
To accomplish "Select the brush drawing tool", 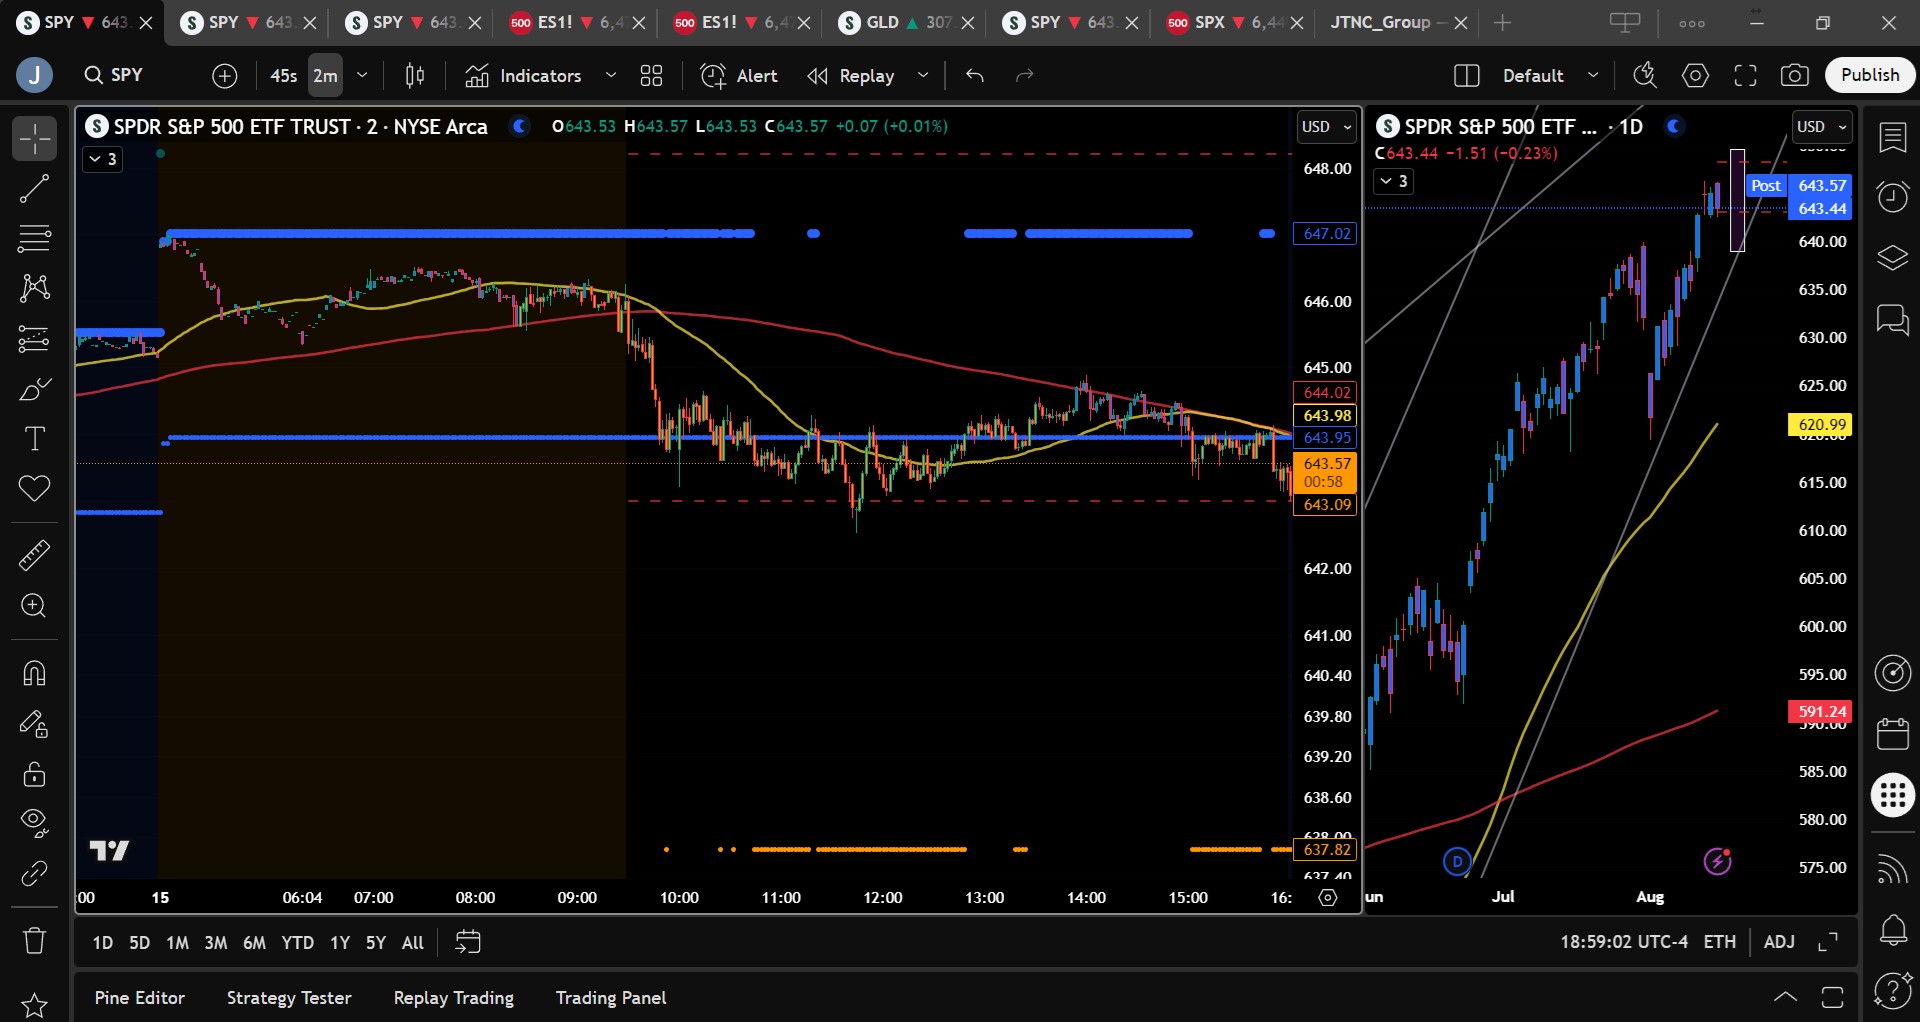I will coord(34,389).
